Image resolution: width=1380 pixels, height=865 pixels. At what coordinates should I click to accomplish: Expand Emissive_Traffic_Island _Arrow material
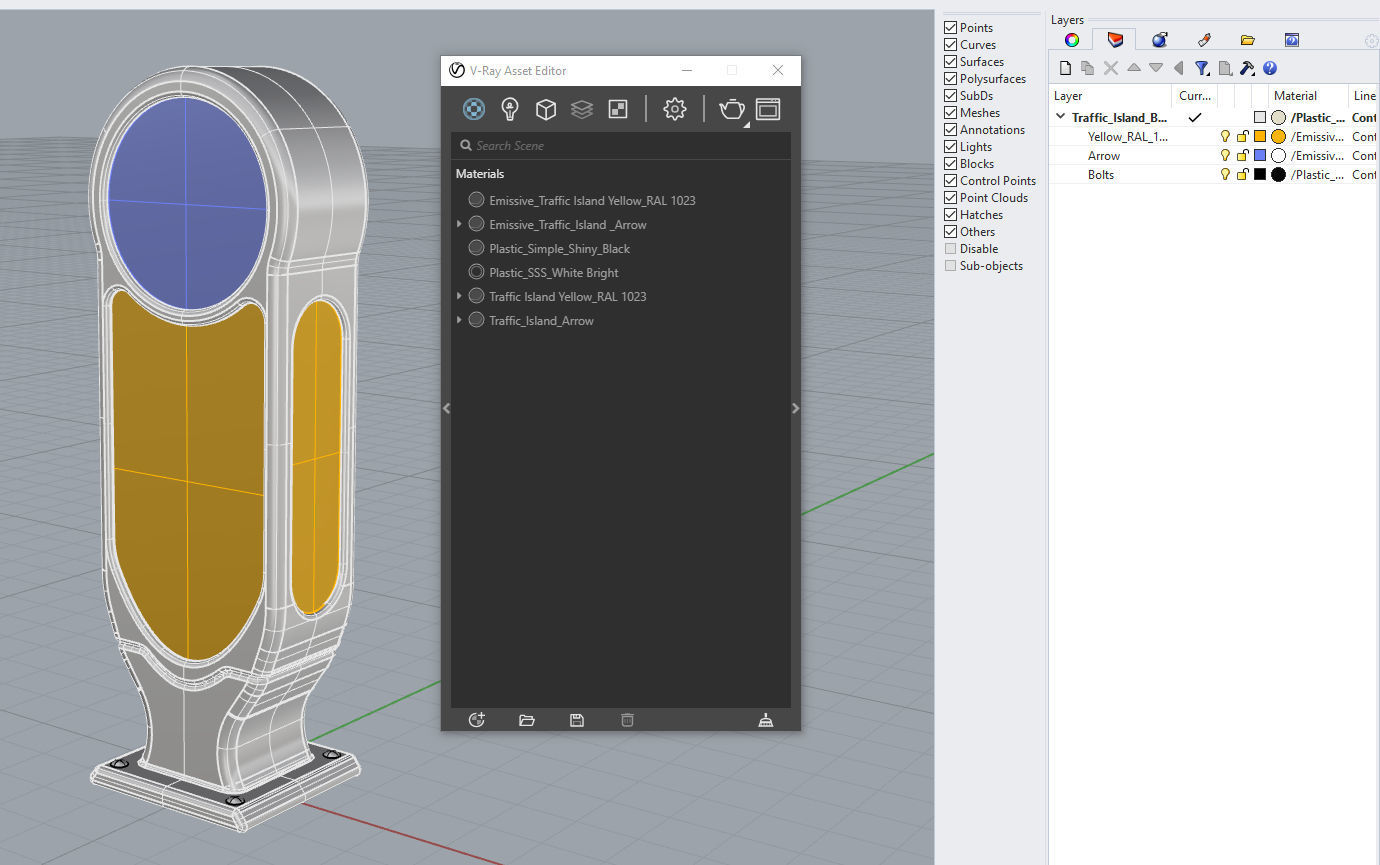pos(459,225)
